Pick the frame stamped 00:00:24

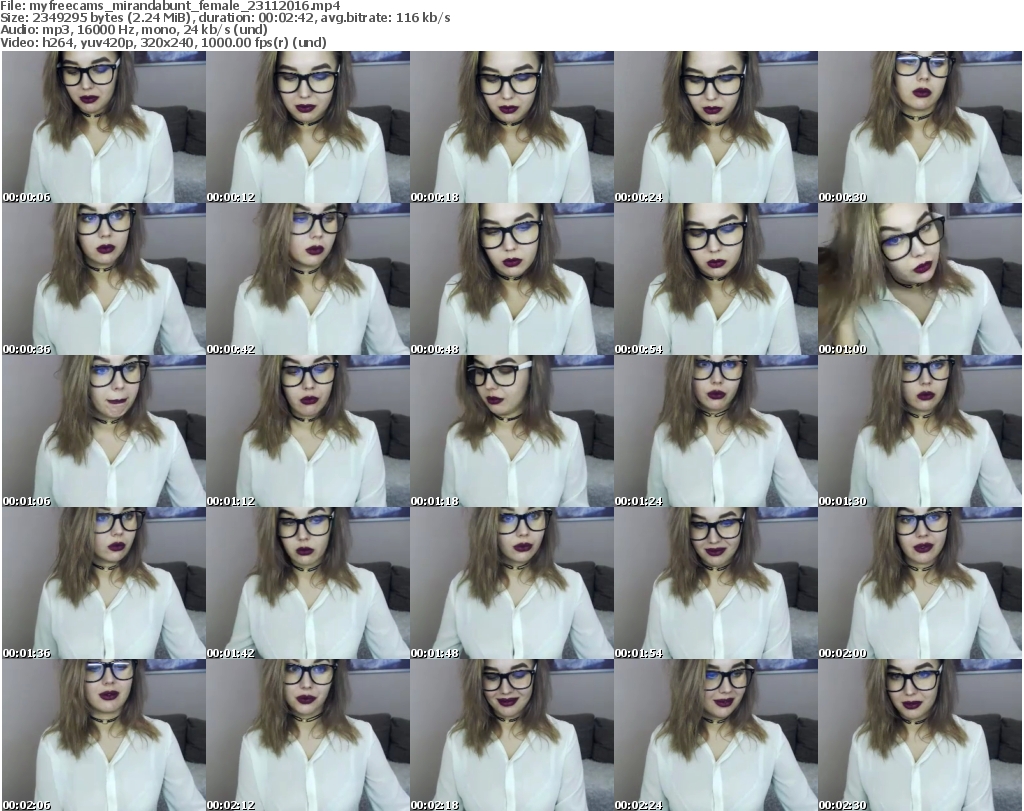(x=716, y=127)
